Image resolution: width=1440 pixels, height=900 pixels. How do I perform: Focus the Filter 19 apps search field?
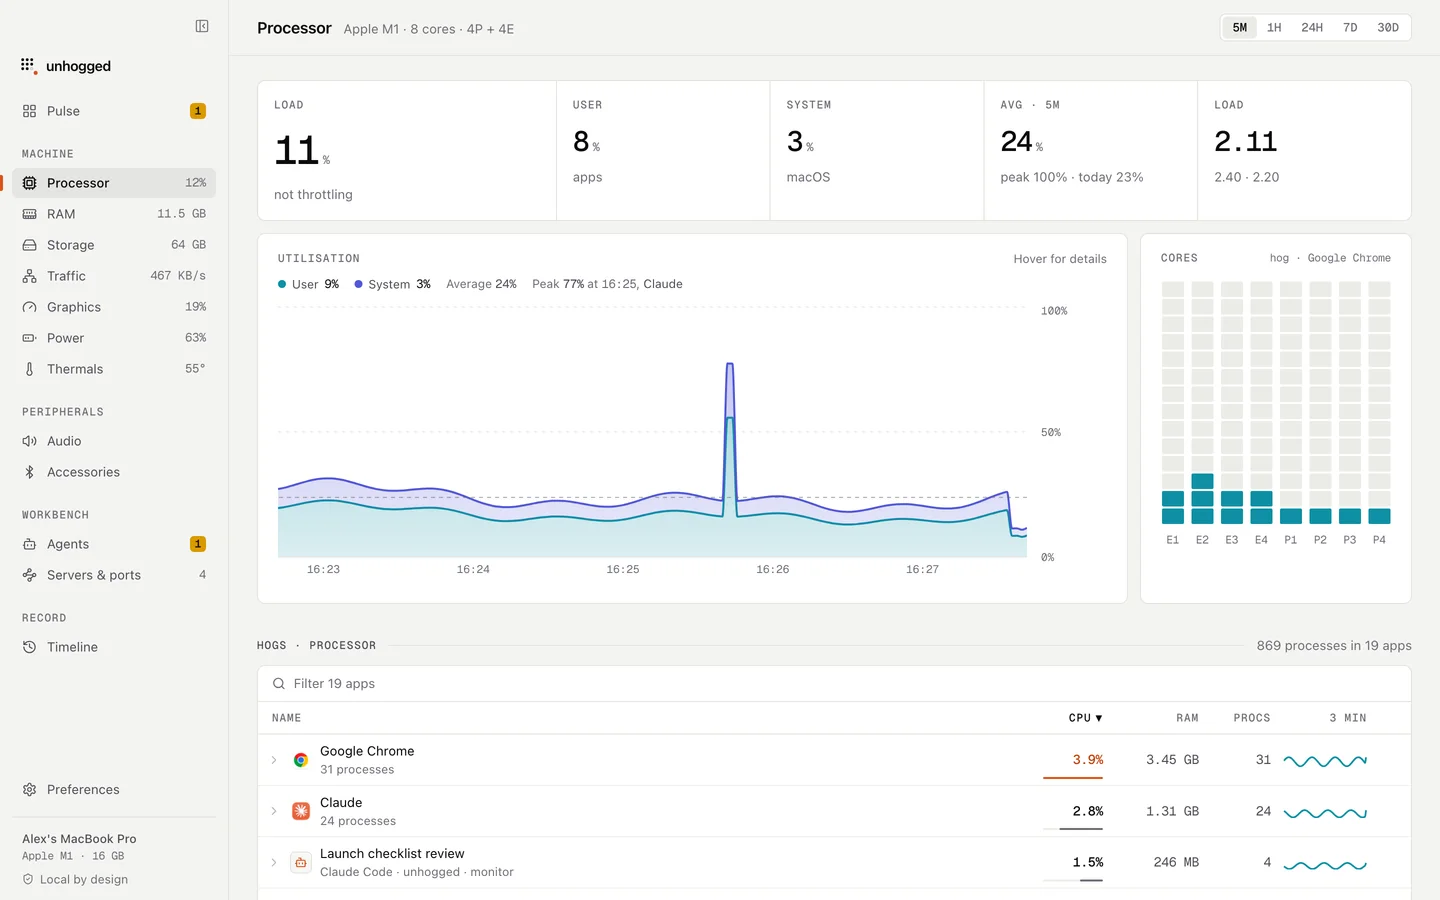[x=834, y=684]
